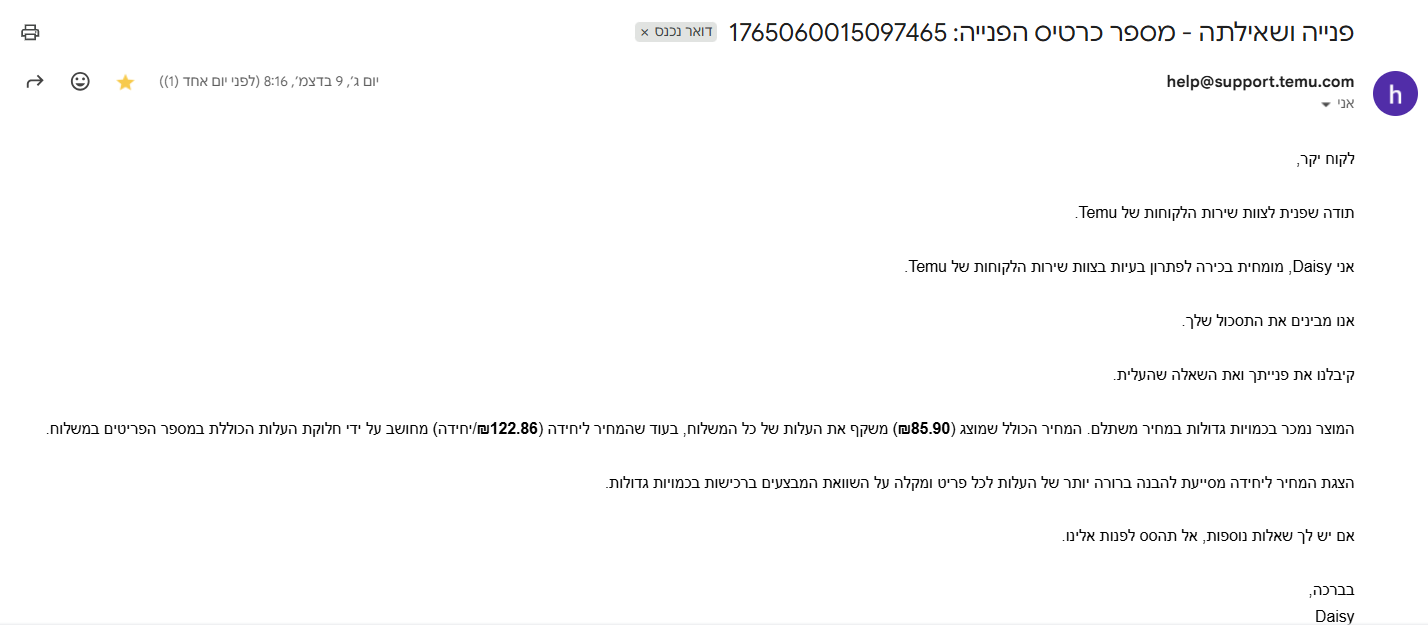The width and height of the screenshot is (1428, 632).
Task: Click ticket number 1765060015097465 in the subject
Action: click(x=837, y=32)
